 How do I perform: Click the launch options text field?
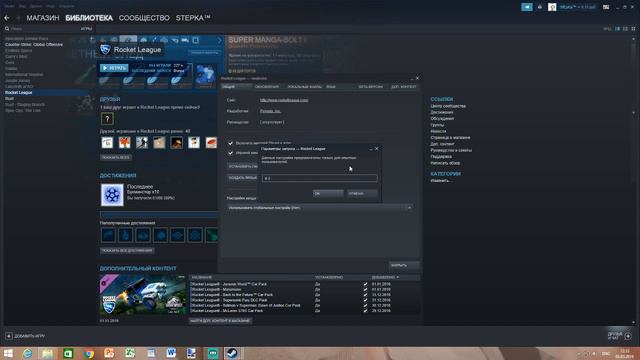point(320,178)
